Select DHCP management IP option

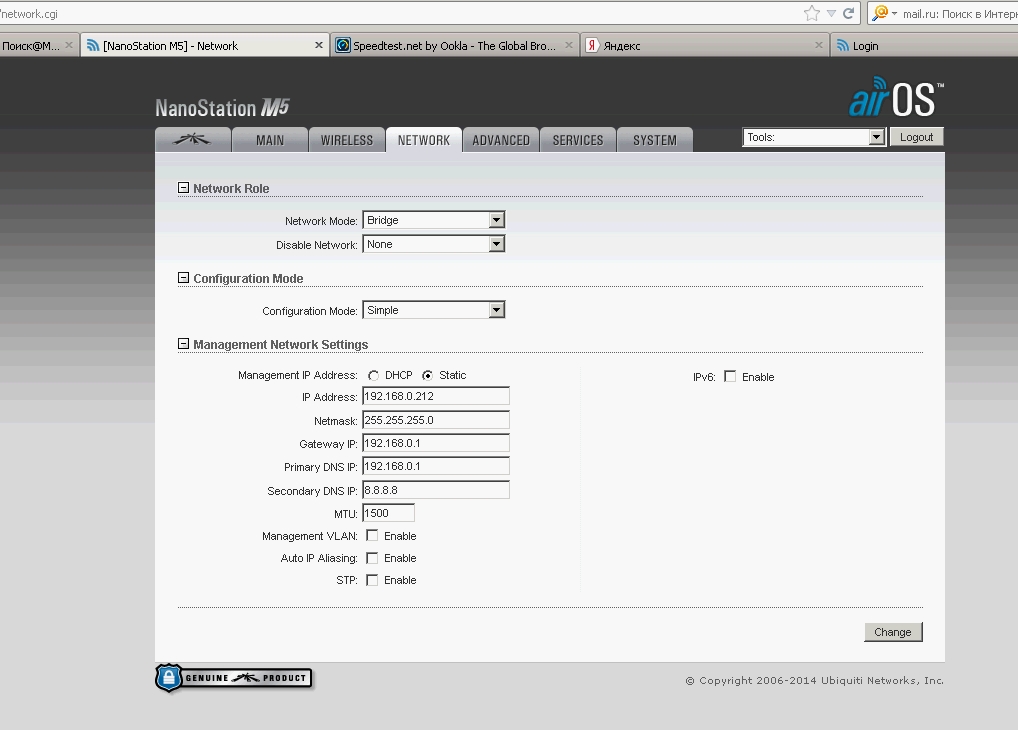click(373, 375)
